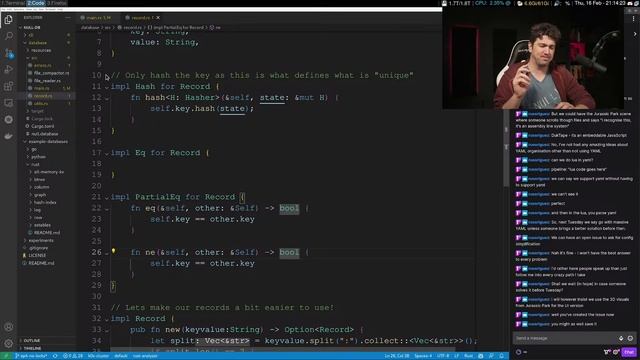Image resolution: width=640 pixels, height=360 pixels.
Task: Click the notifications bell in status bar
Action: [x=502, y=356]
